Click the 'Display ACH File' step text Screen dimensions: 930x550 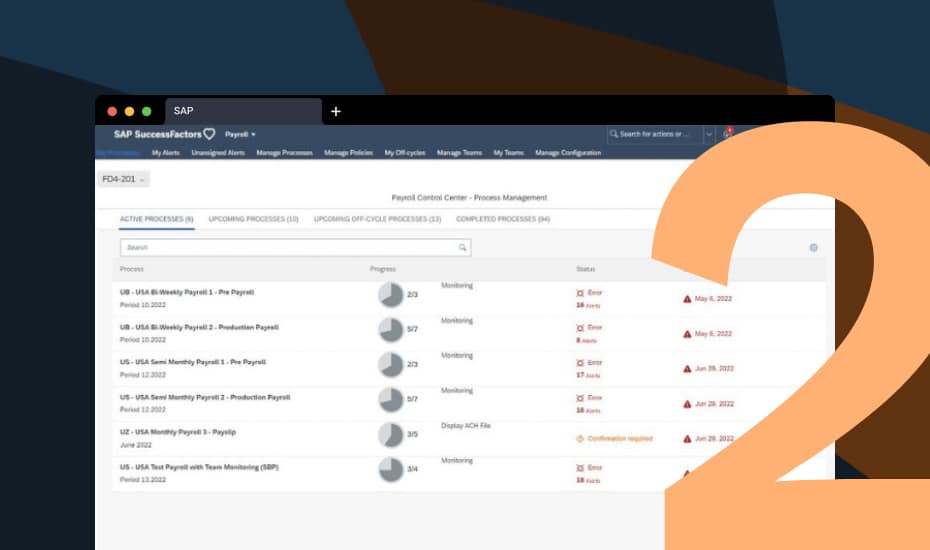tap(466, 426)
